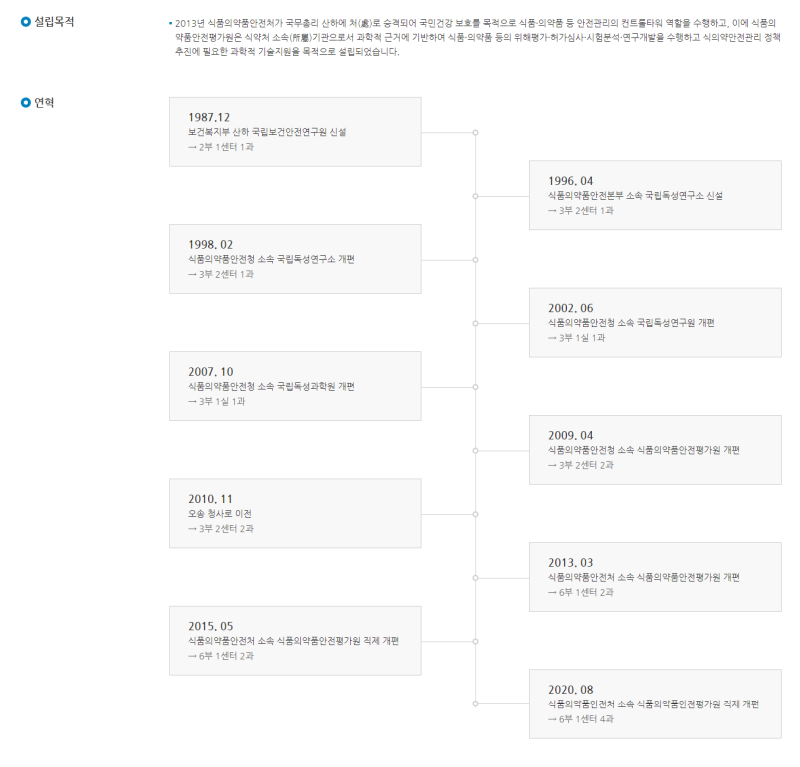Image resolution: width=800 pixels, height=767 pixels.
Task: Click the 2013. 03 timeline entry box
Action: pos(655,577)
